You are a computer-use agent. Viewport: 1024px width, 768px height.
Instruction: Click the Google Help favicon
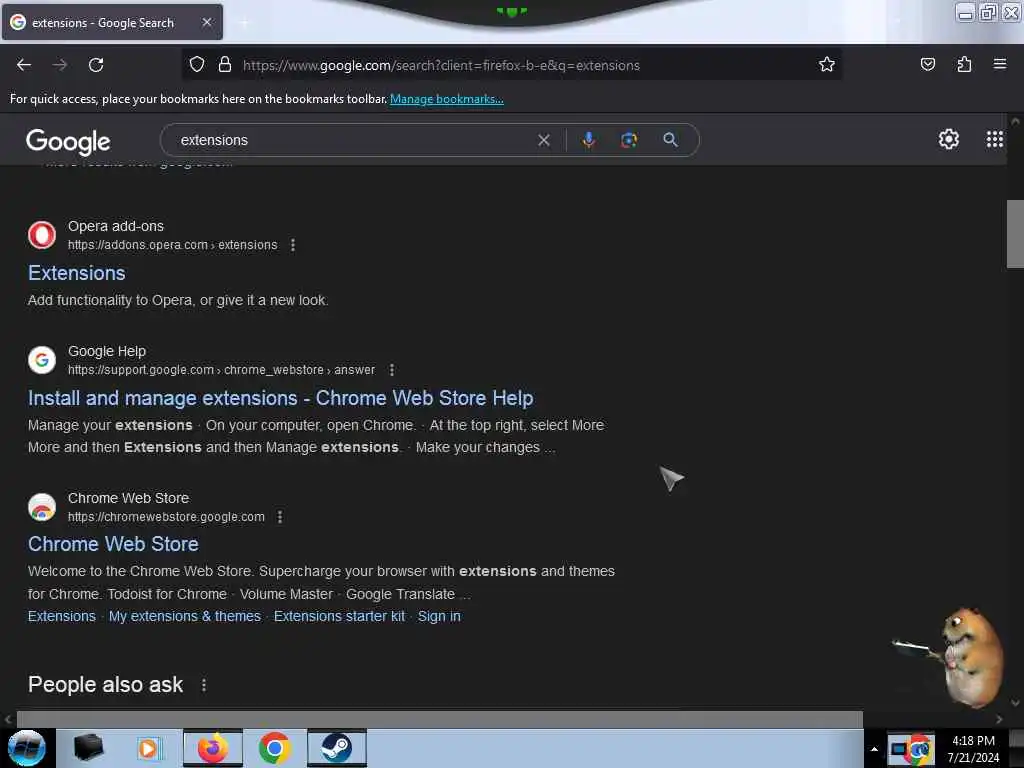pos(42,360)
